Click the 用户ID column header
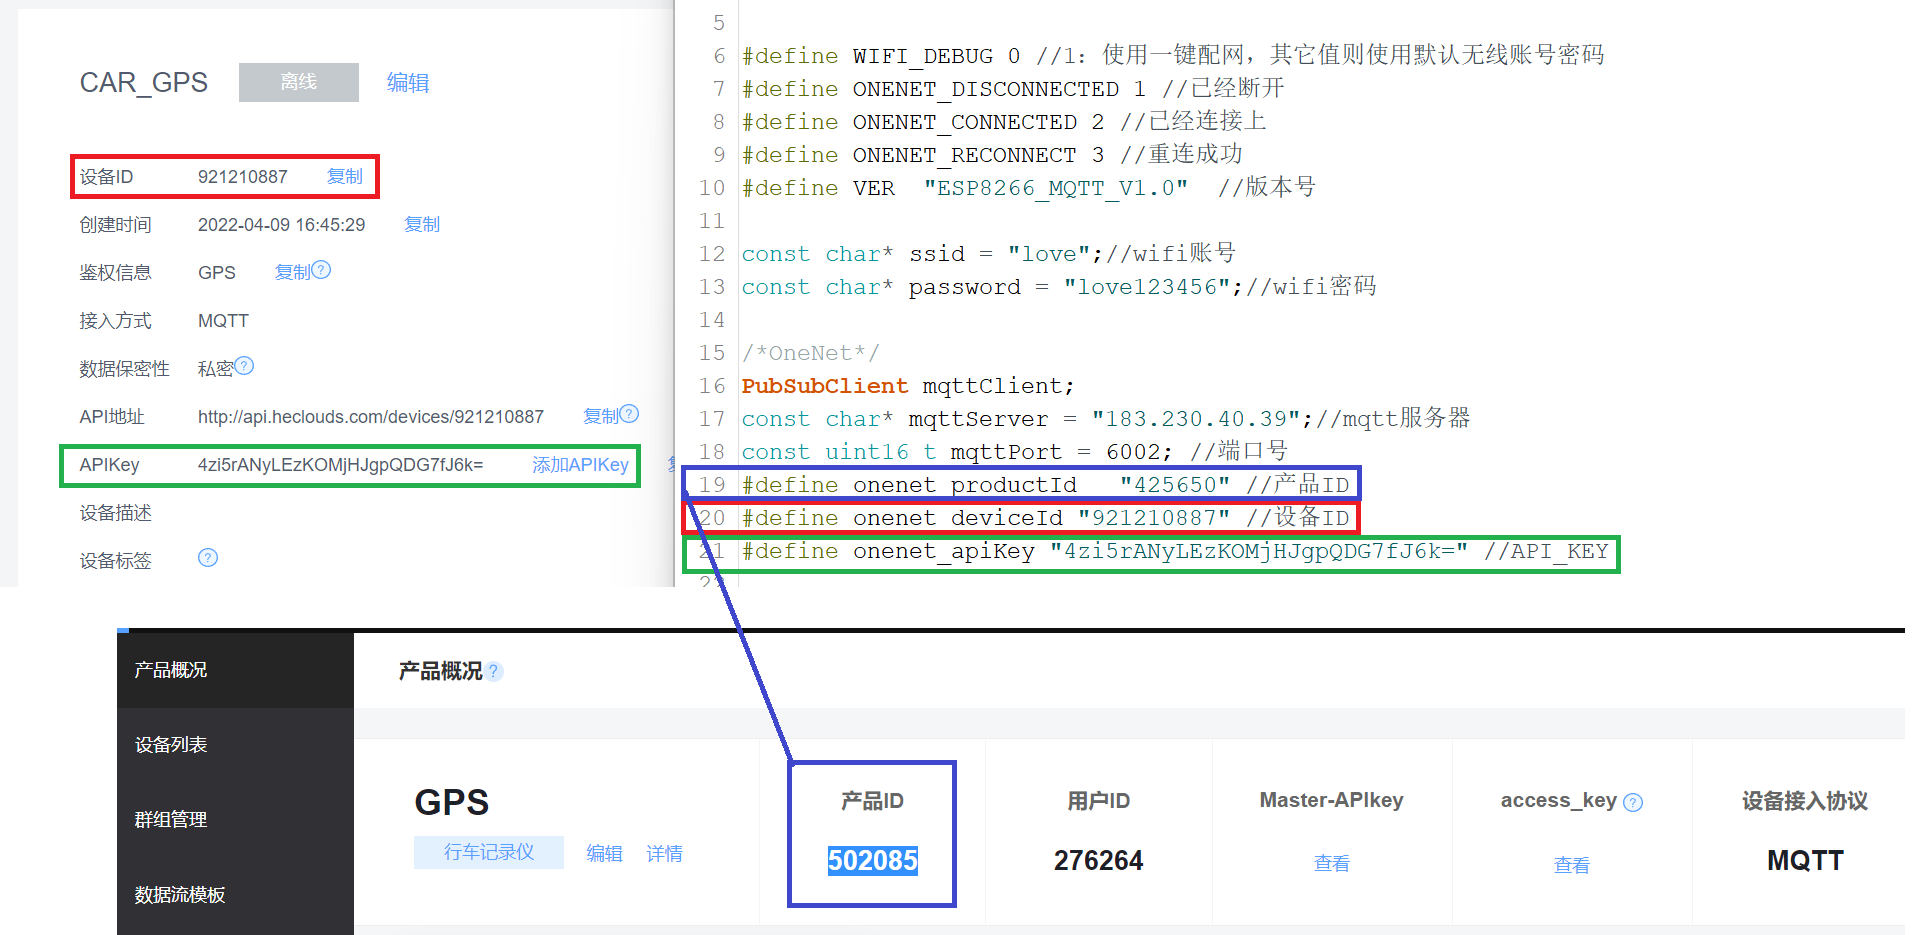Screen dimensions: 1929x935 point(1098,801)
